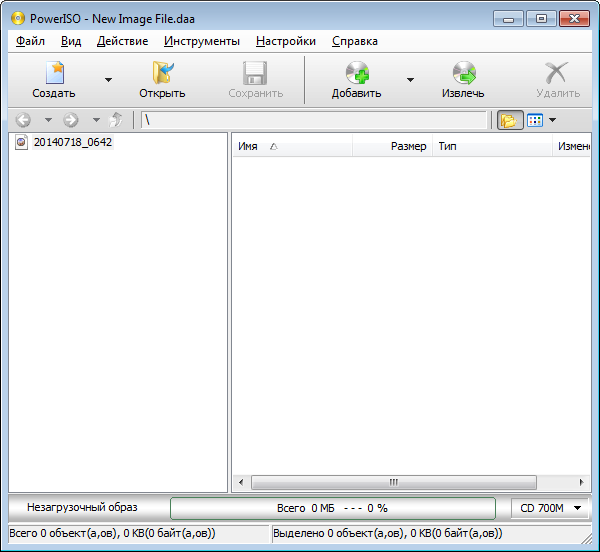
Task: Click the Размер column header
Action: click(392, 146)
